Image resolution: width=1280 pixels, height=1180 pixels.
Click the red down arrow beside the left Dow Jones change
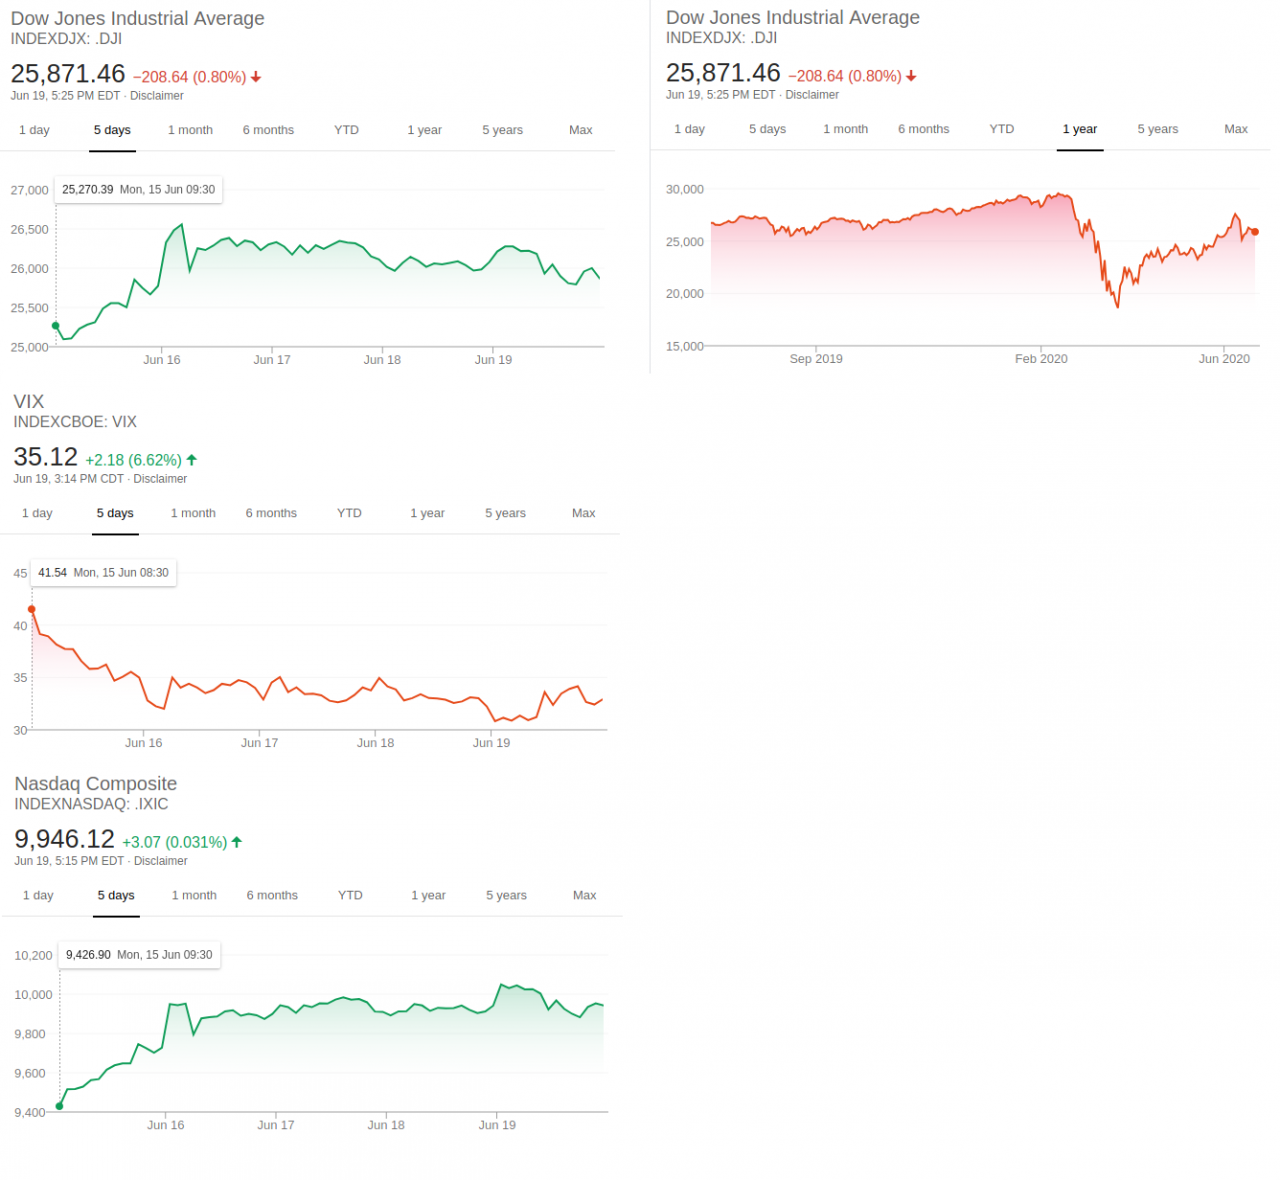pos(256,77)
